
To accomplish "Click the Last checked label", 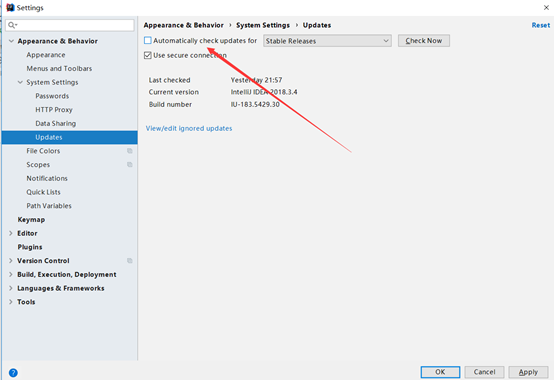I will 169,80.
